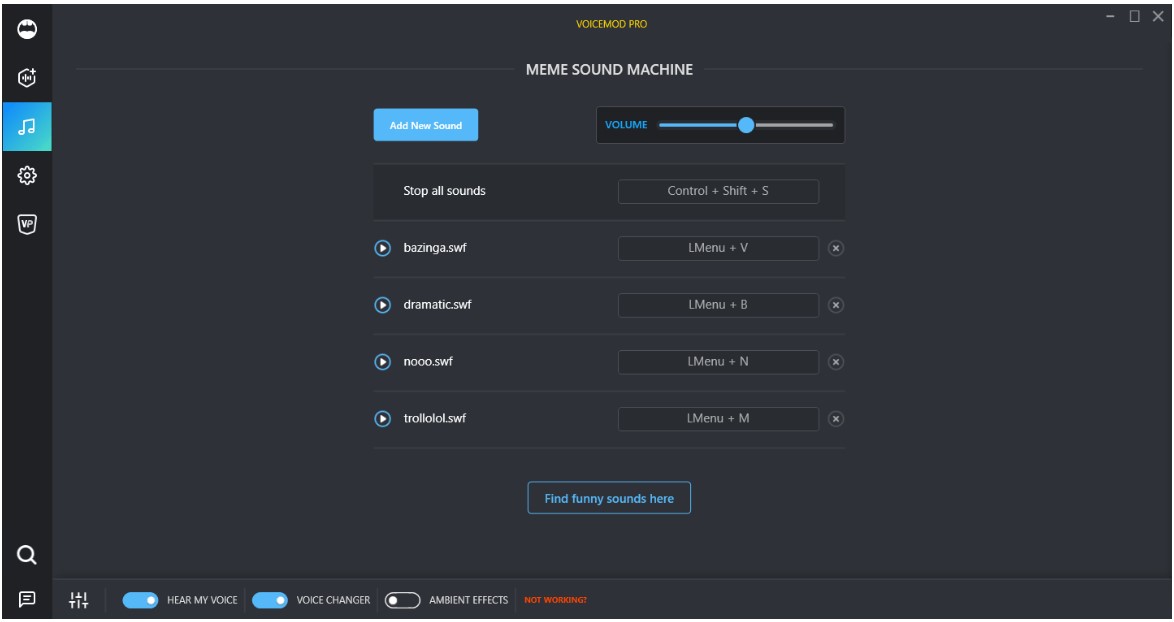
Task: Open the Voicemod logo home icon
Action: (27, 29)
